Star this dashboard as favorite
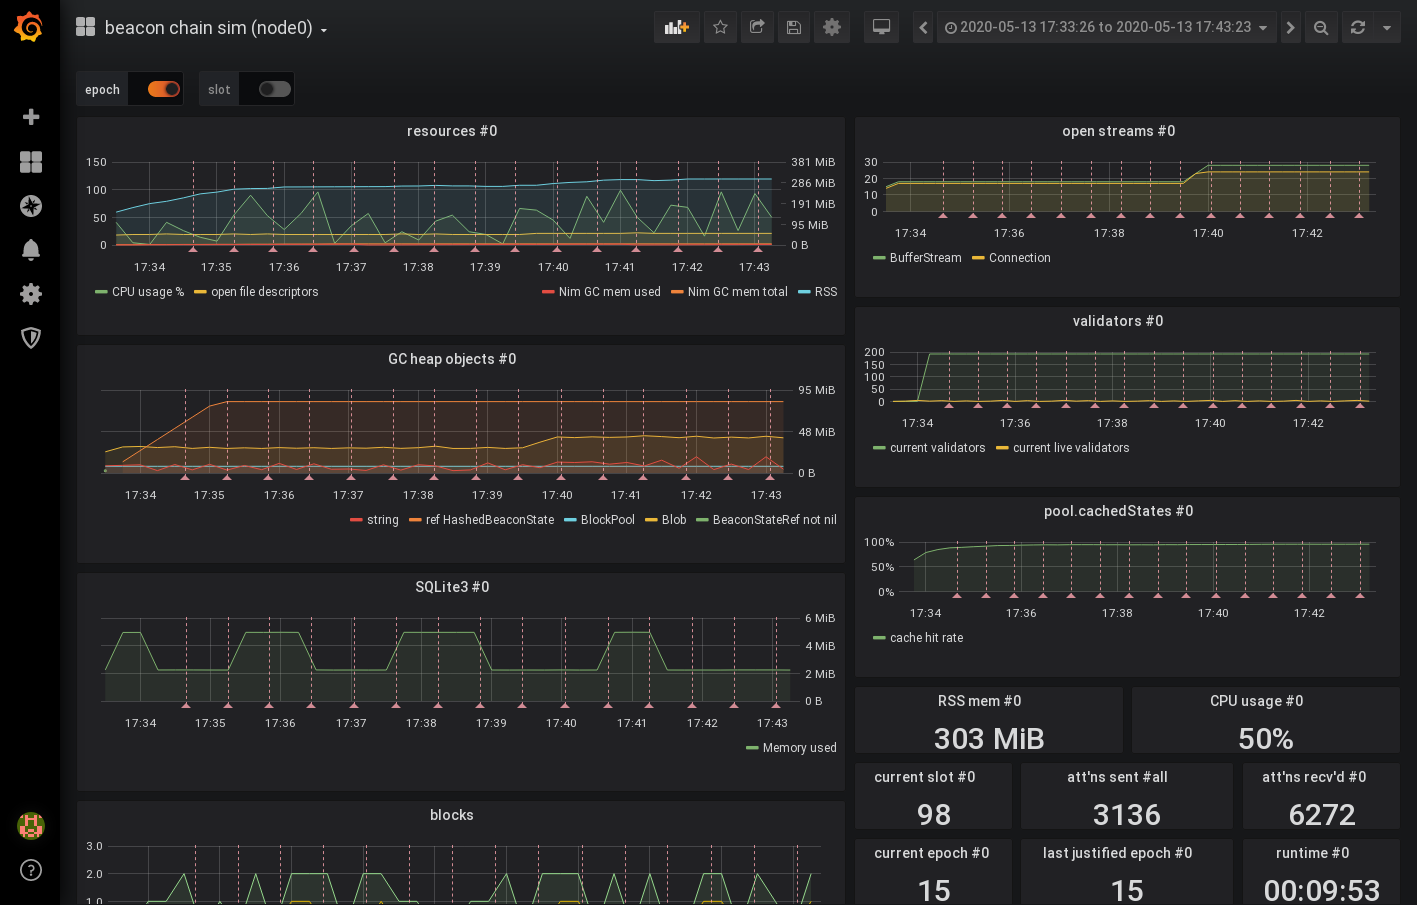Image resolution: width=1417 pixels, height=905 pixels. click(720, 27)
